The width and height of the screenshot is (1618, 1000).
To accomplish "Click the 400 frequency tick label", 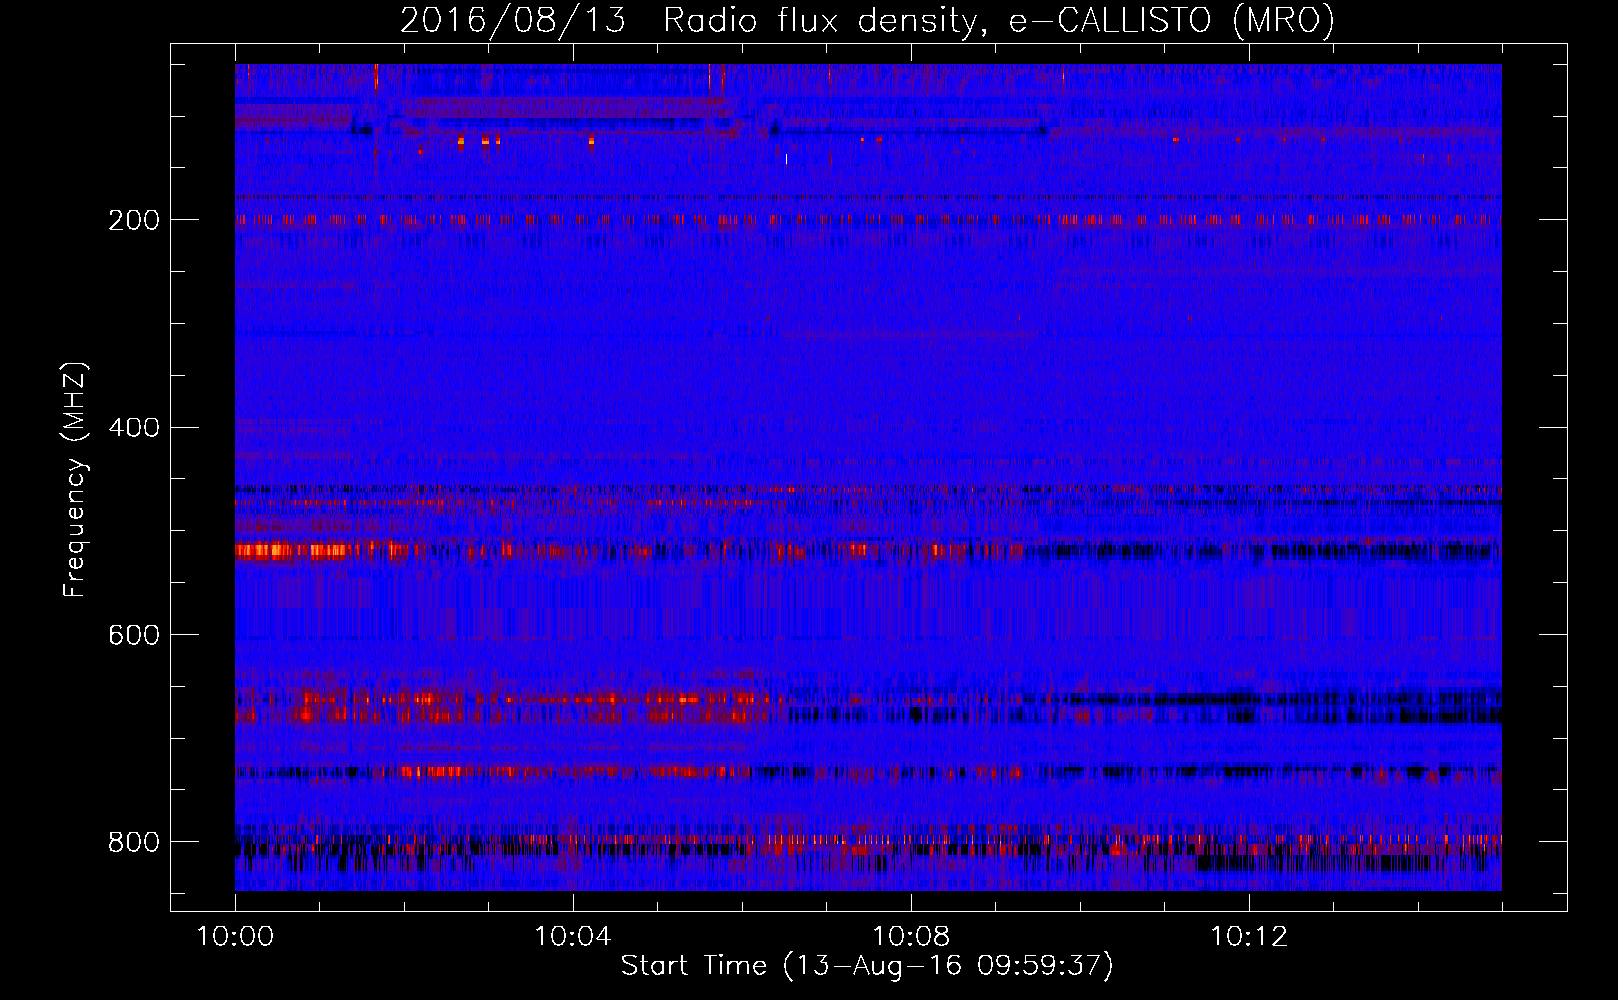I will tap(134, 428).
